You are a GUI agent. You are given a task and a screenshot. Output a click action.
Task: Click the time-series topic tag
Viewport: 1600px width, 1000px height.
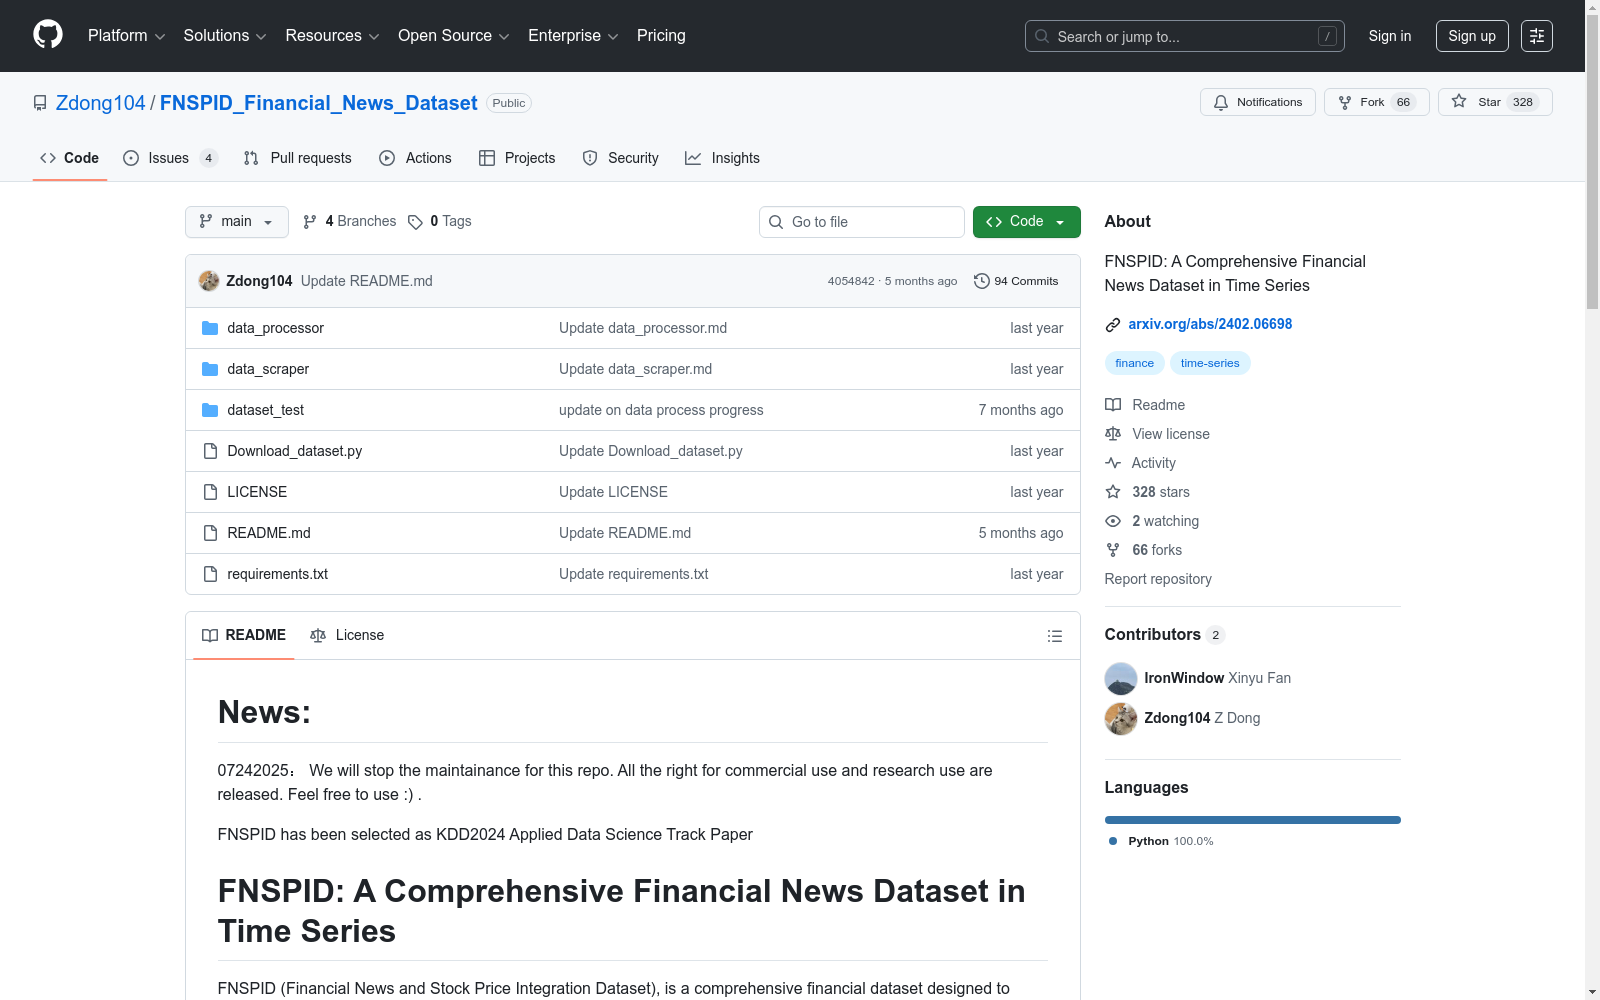(1210, 363)
